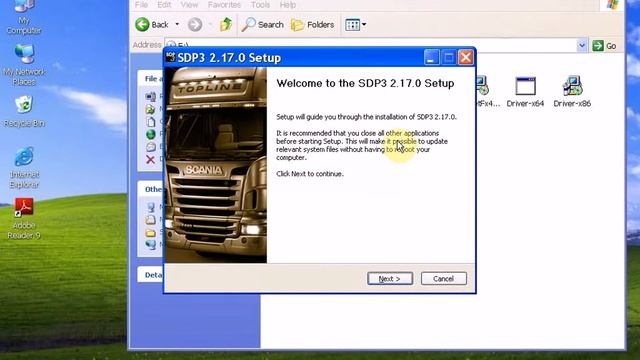This screenshot has height=360, width=640.
Task: Go Back in Explorer toolbar
Action: [152, 24]
